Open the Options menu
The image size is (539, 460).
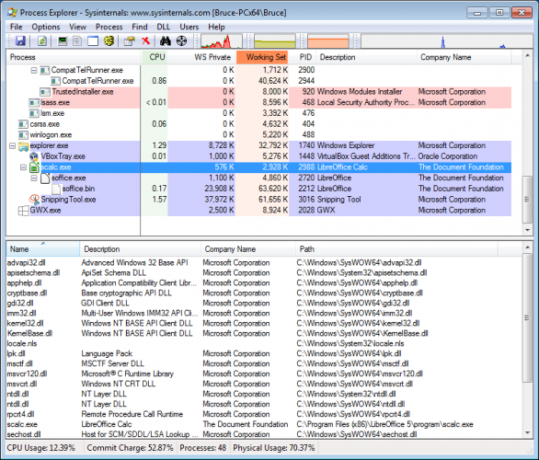pos(46,27)
